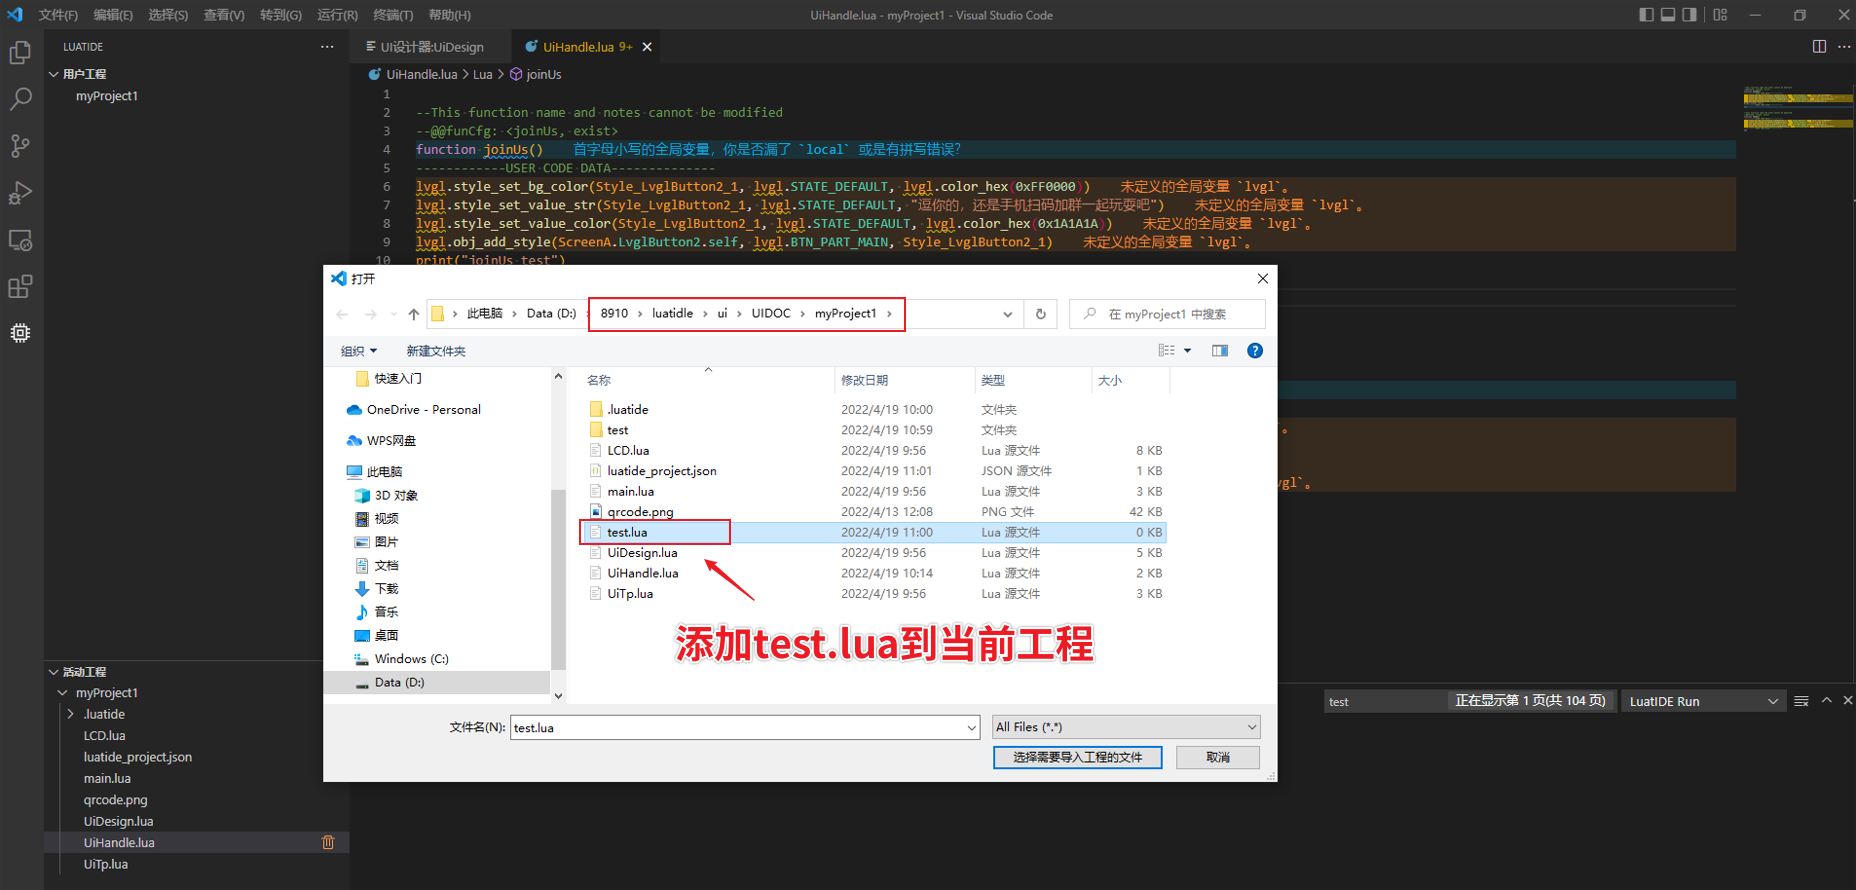1856x890 pixels.
Task: Open the 文件(F) menu
Action: click(x=58, y=15)
